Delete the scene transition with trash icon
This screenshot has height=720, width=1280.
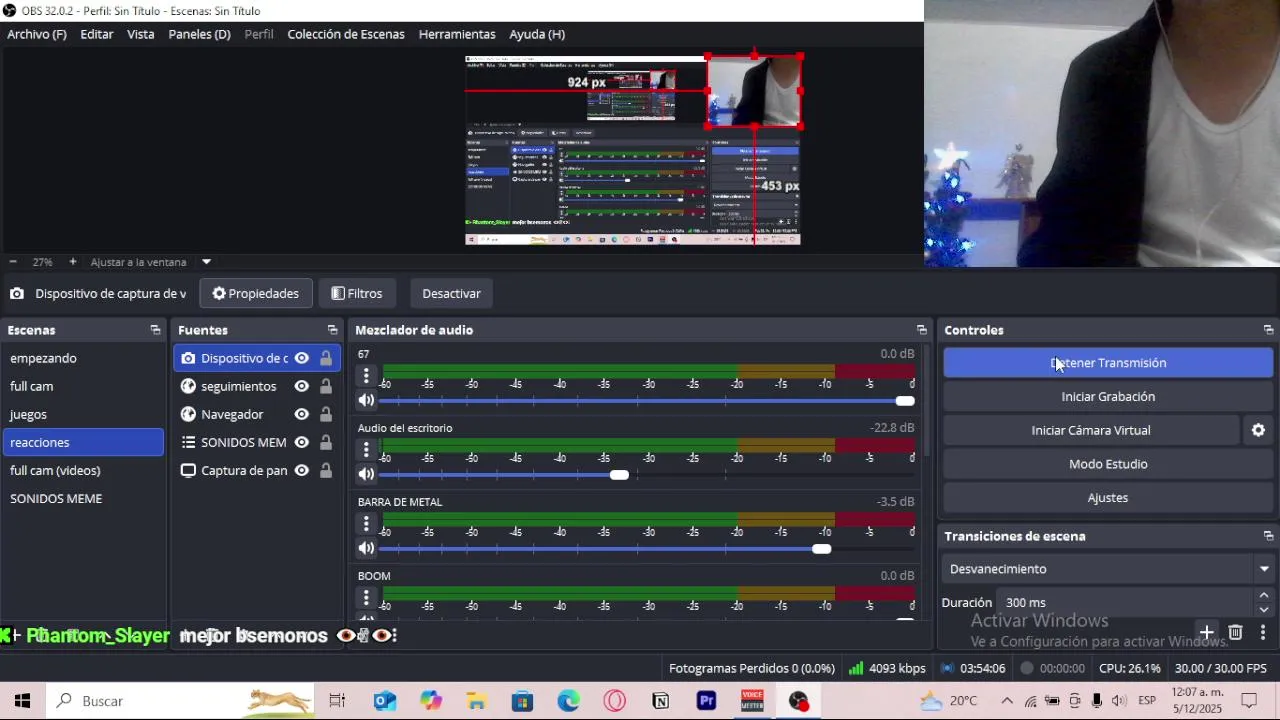click(x=1235, y=632)
